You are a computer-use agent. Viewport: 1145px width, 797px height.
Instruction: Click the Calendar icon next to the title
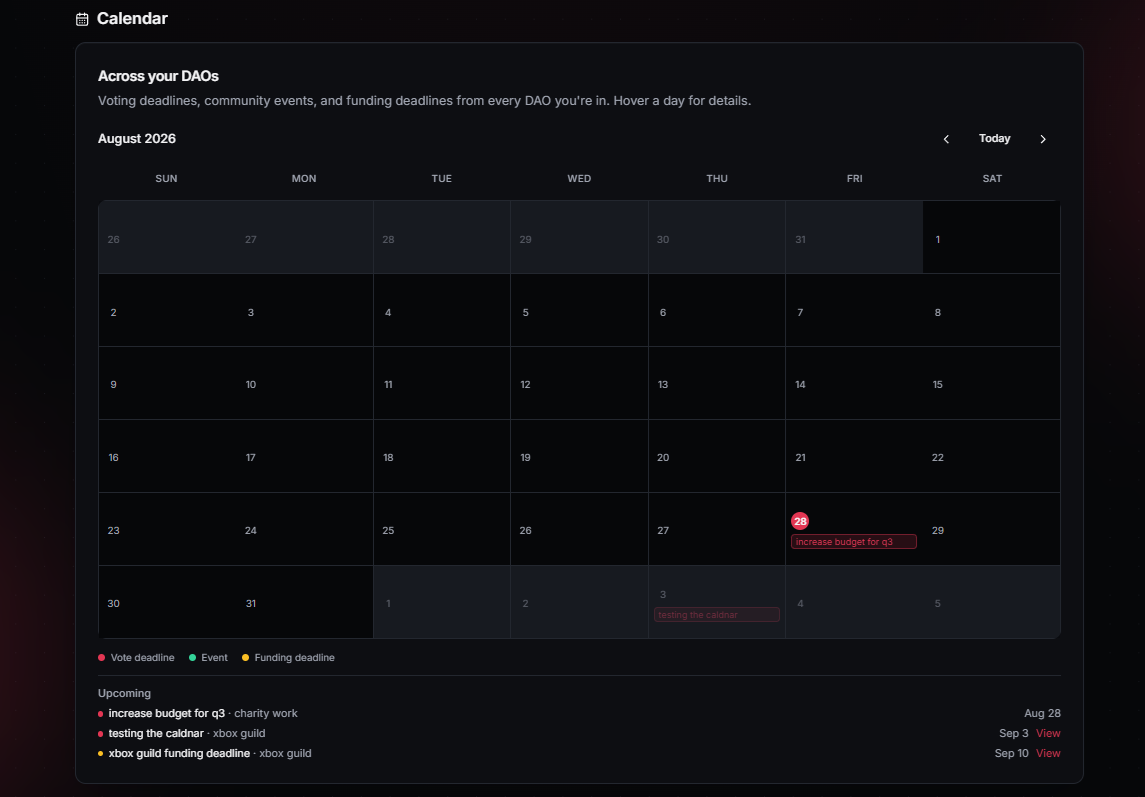click(82, 19)
